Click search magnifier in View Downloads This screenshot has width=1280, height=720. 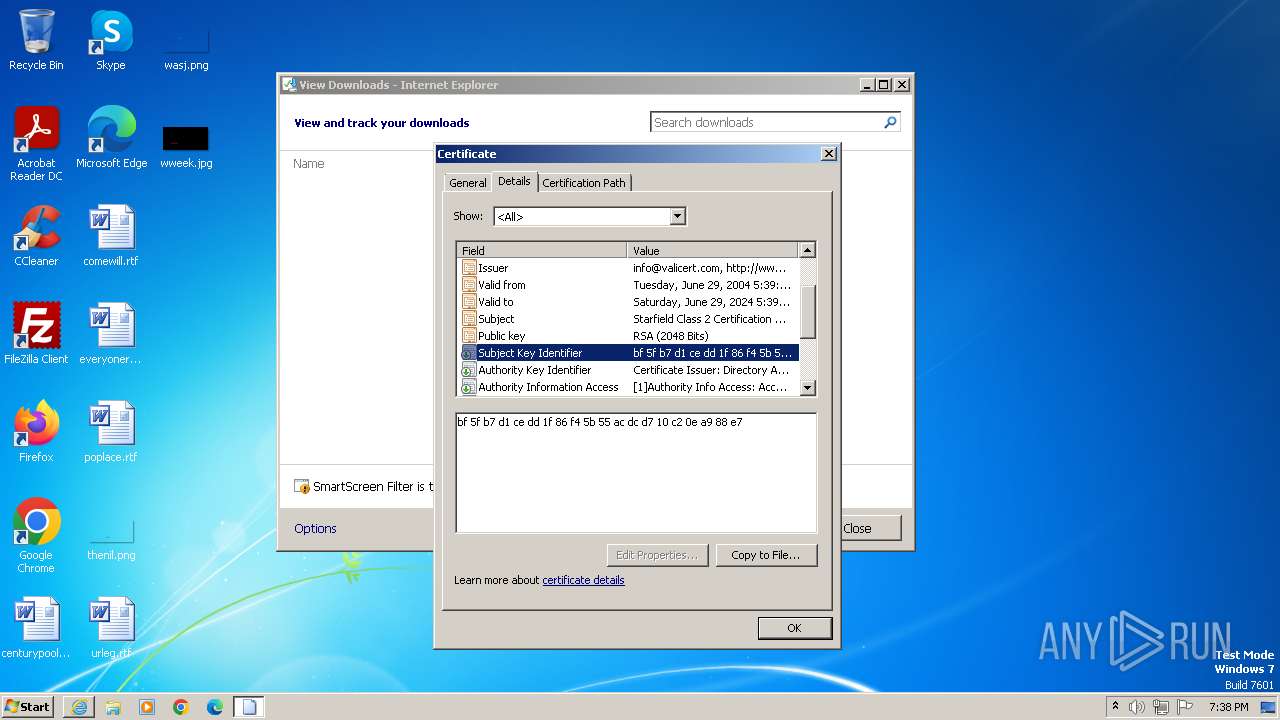(x=890, y=122)
